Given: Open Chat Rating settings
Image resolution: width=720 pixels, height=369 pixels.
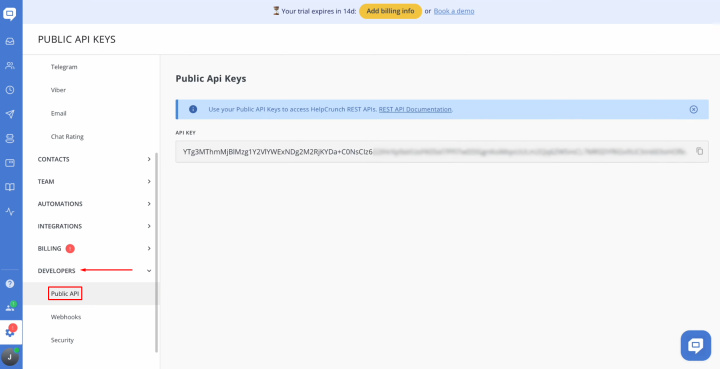Looking at the screenshot, I should click(67, 137).
